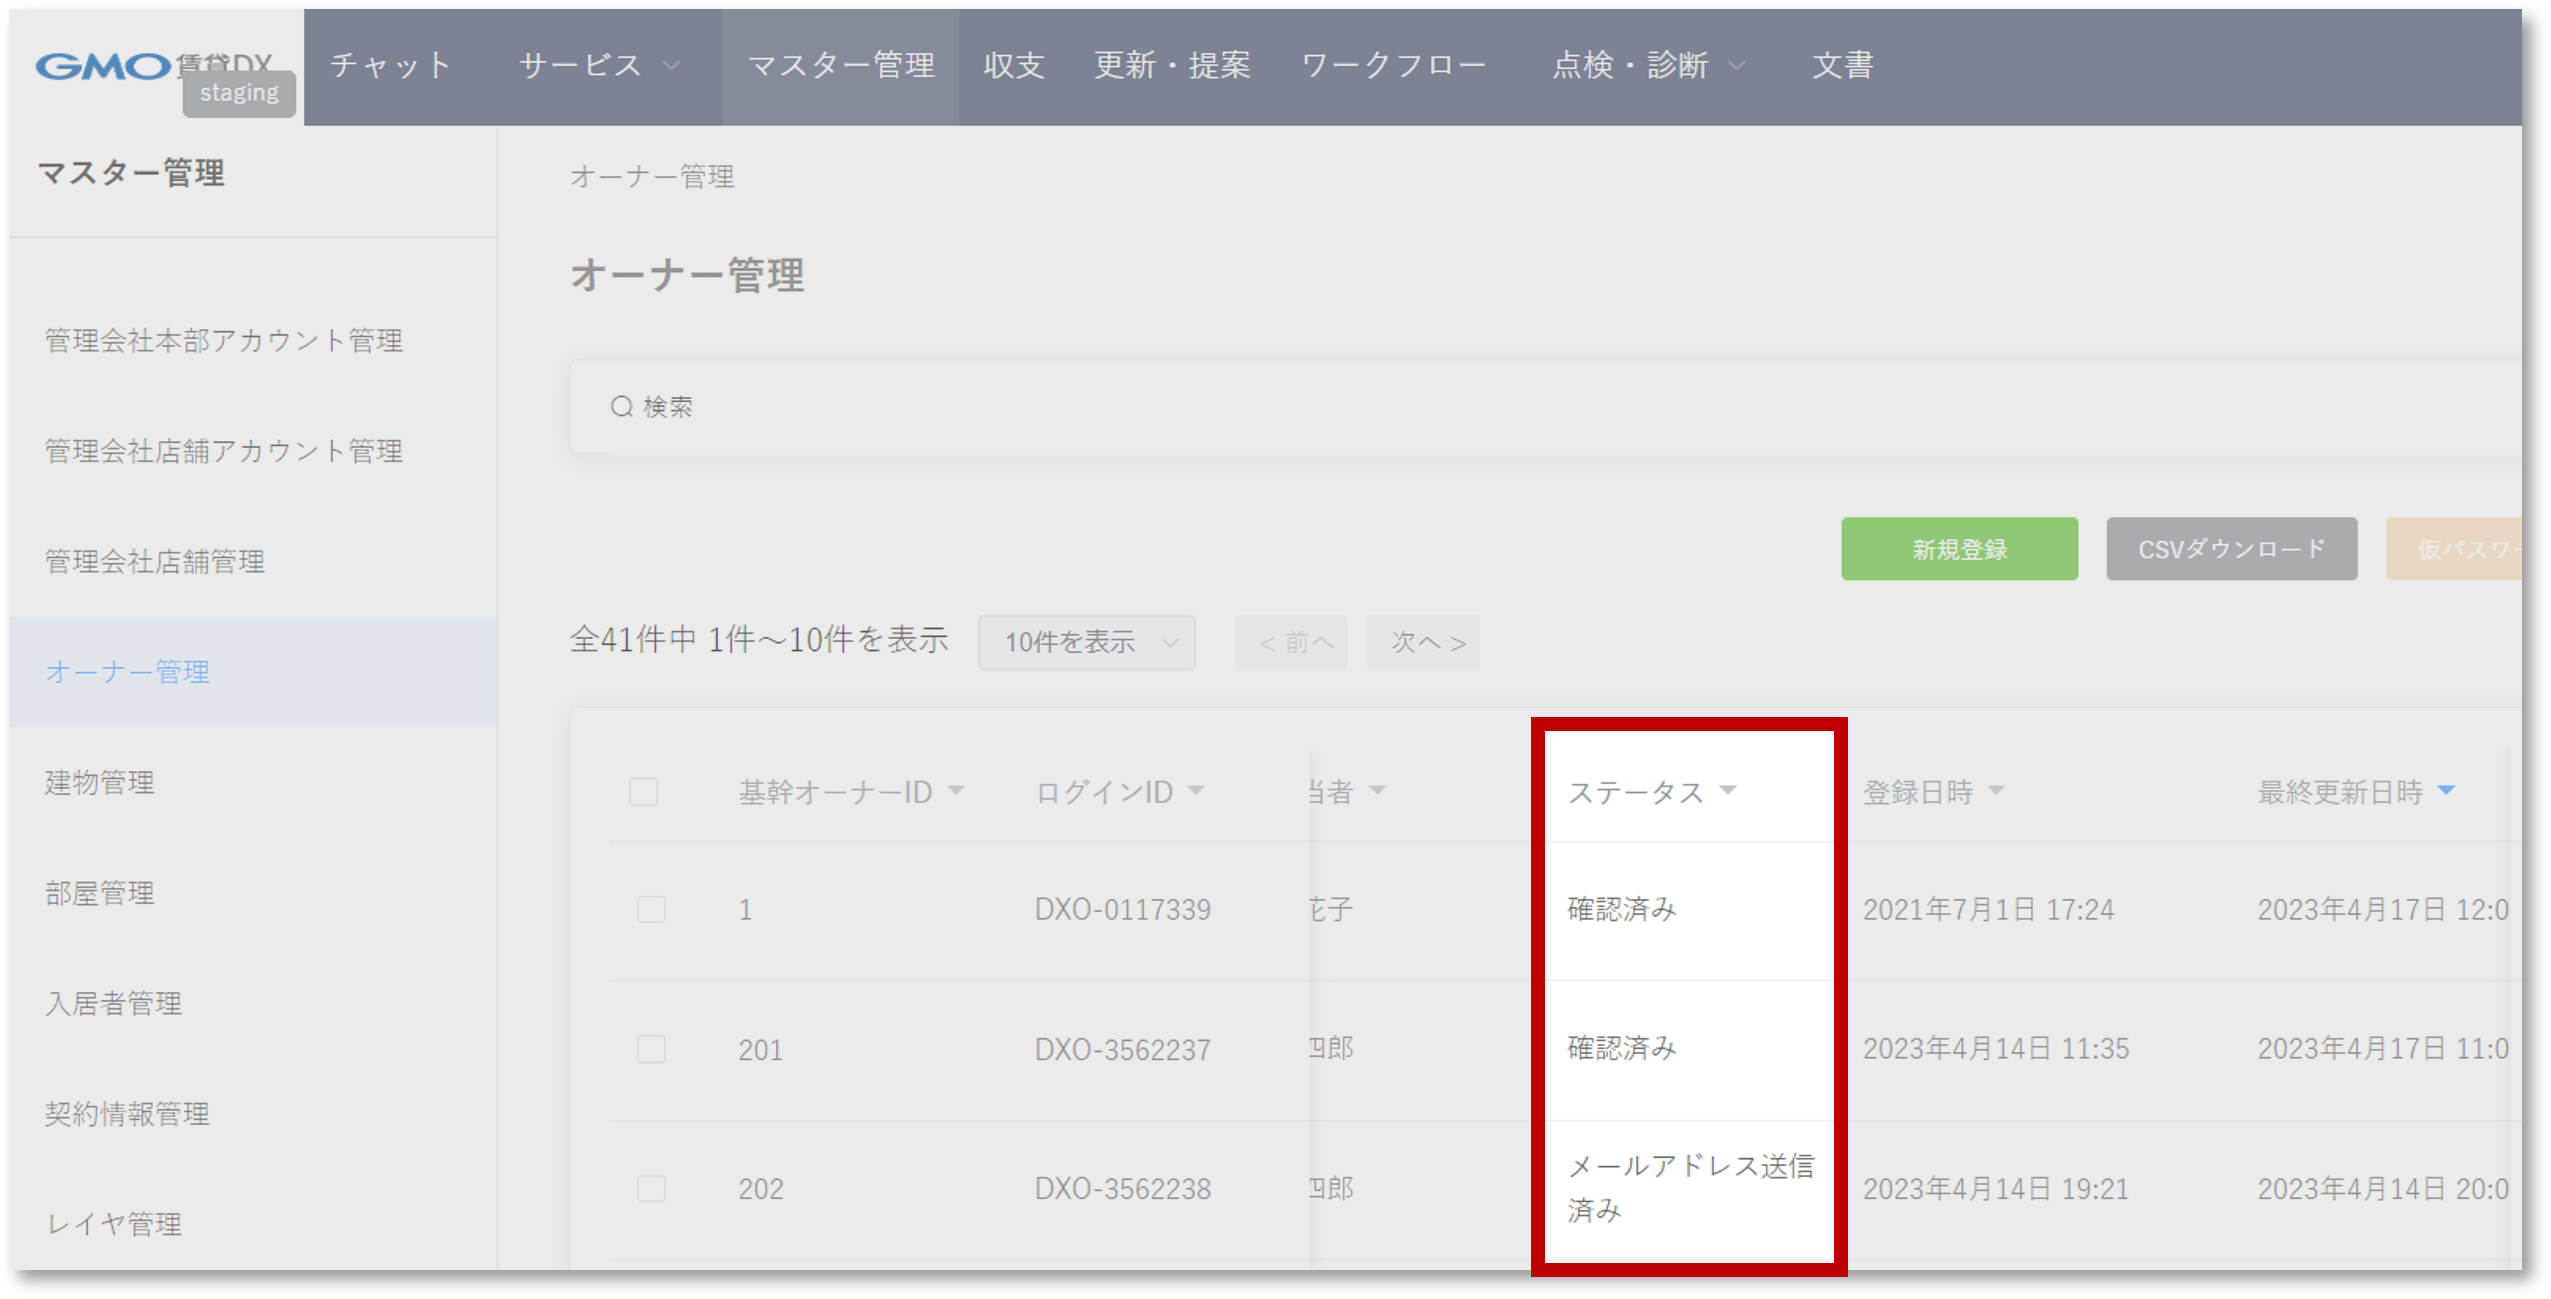Click the 新規登録 button
The height and width of the screenshot is (1299, 2551).
pyautogui.click(x=1959, y=549)
